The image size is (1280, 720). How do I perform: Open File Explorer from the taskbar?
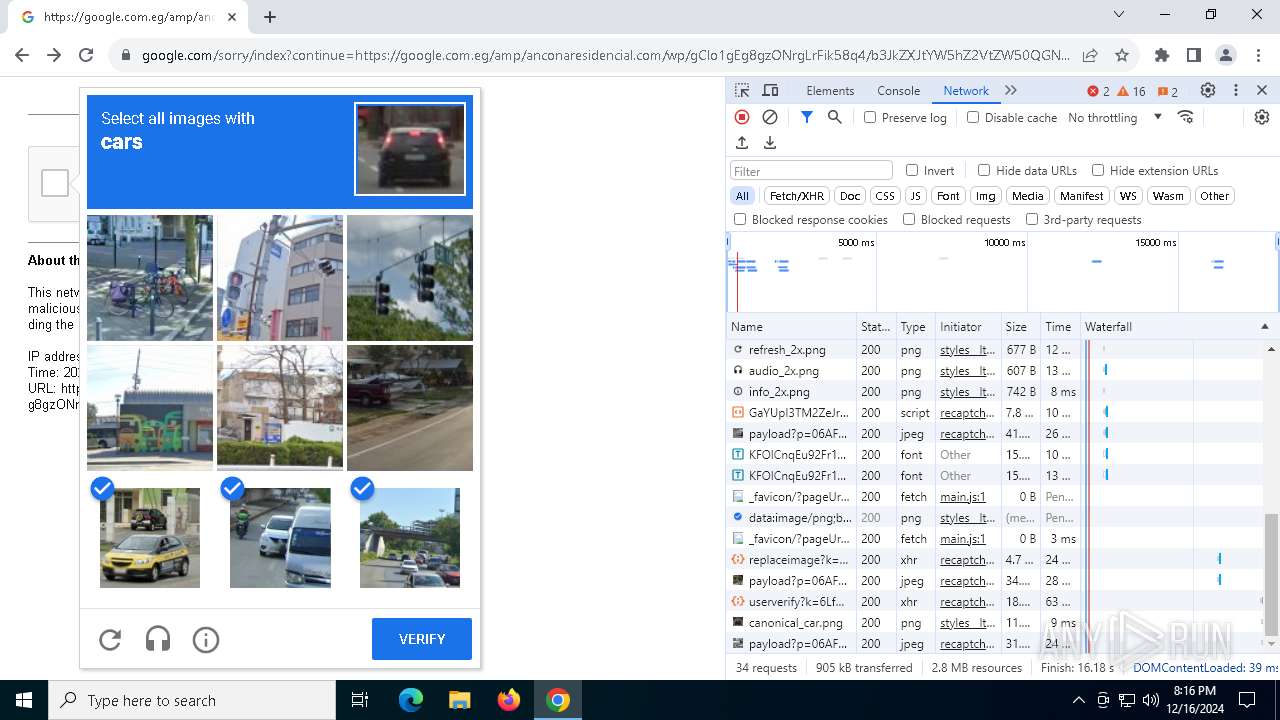tap(459, 700)
